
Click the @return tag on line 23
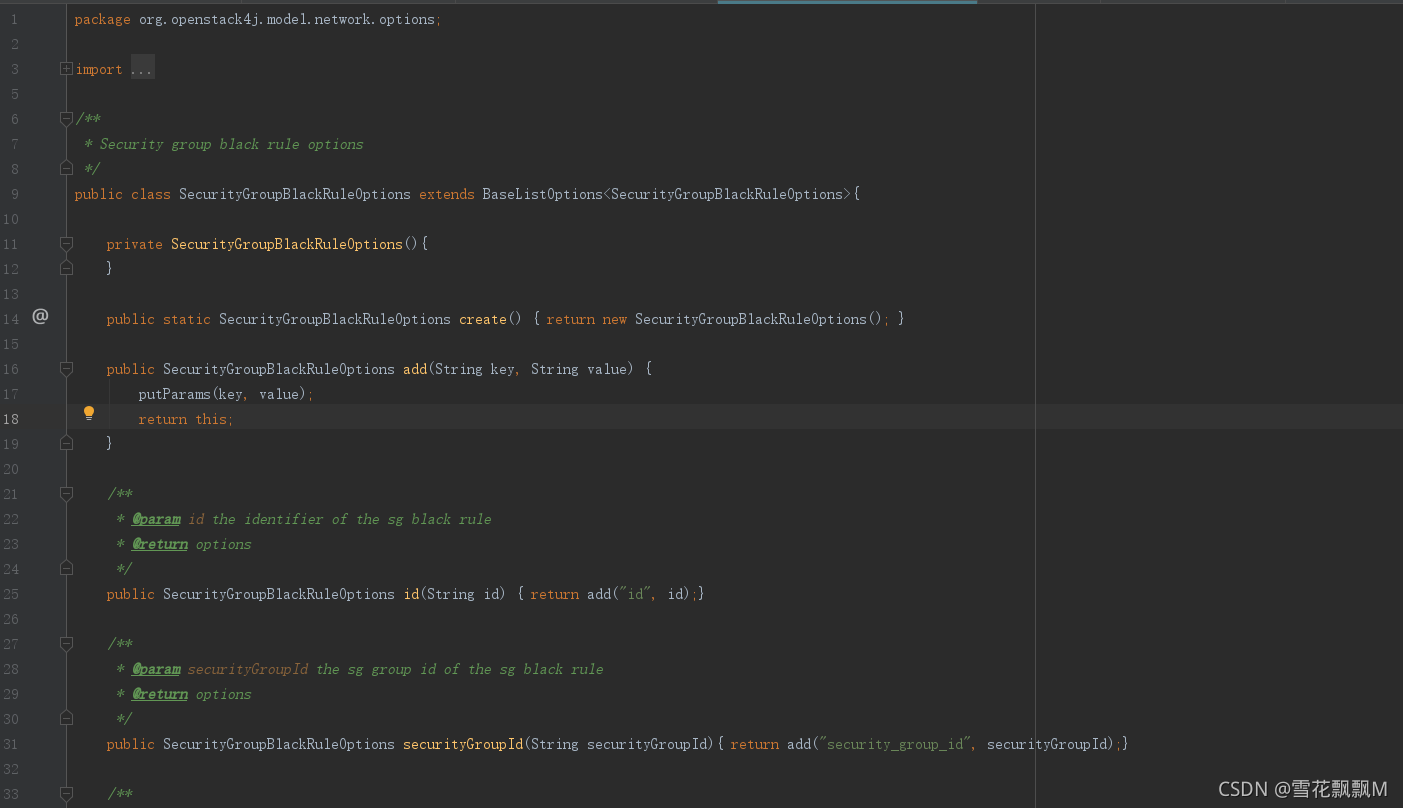tap(160, 544)
